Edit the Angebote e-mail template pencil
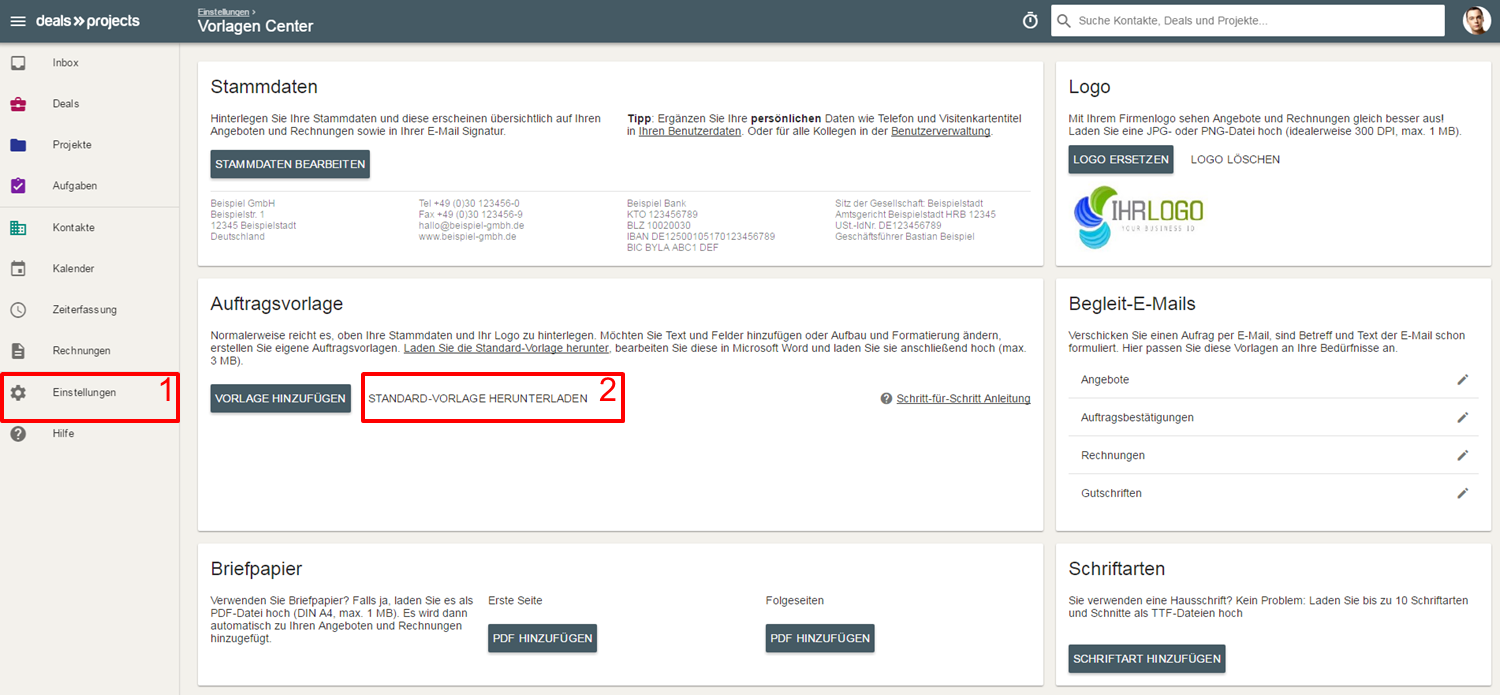Screen dimensions: 1500x695 click(1463, 380)
